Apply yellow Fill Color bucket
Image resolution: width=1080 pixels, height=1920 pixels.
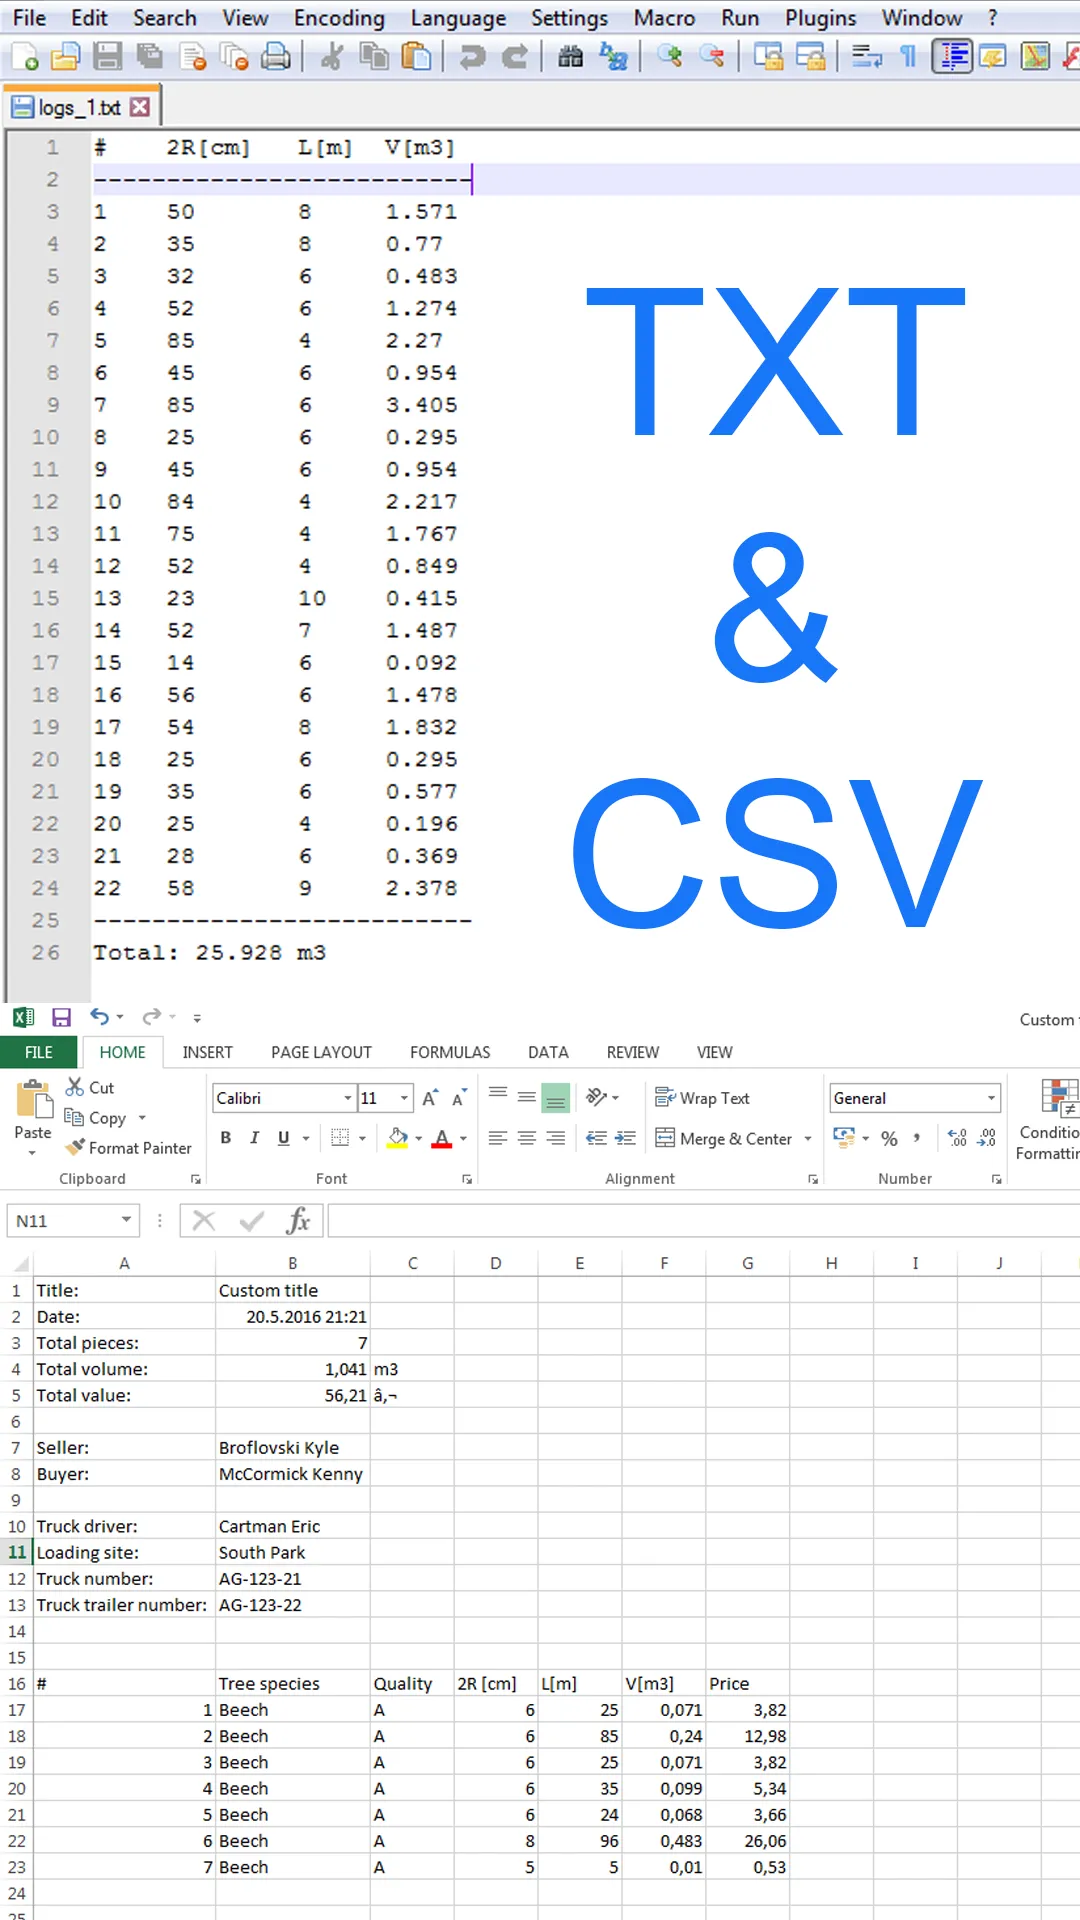coord(398,1138)
